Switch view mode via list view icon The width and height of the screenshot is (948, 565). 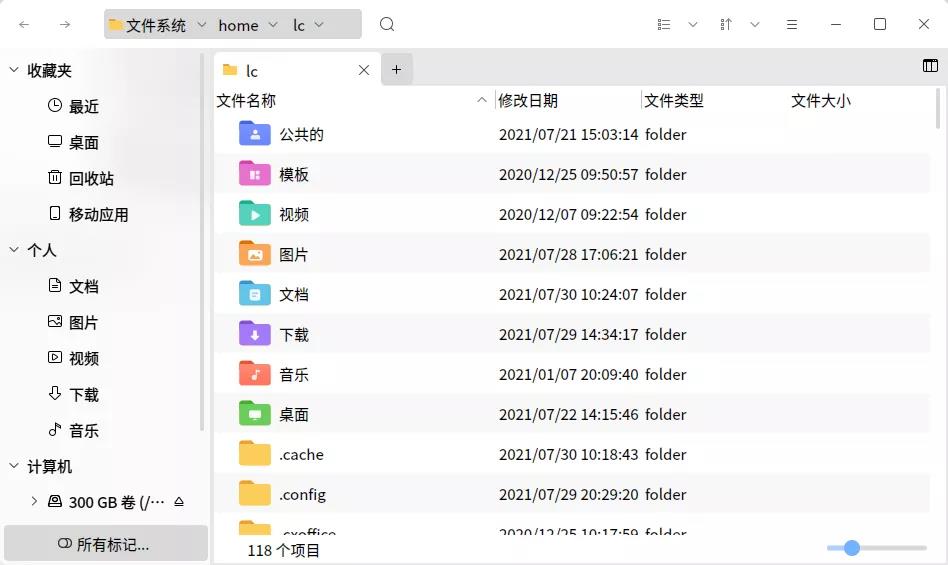click(664, 25)
